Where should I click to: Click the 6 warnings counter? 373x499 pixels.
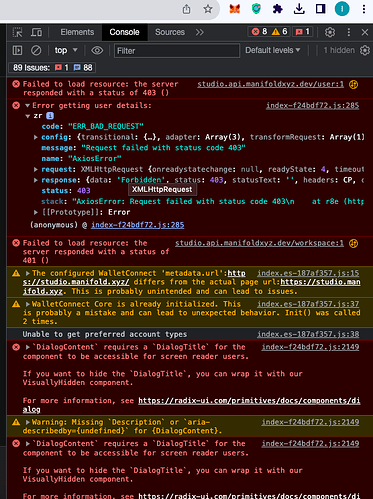(x=280, y=32)
